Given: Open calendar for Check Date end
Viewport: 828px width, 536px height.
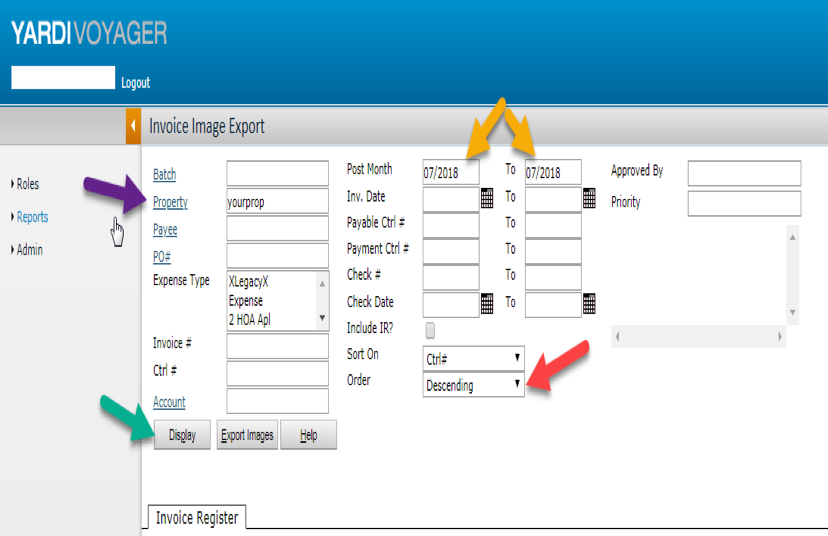Looking at the screenshot, I should tap(589, 303).
